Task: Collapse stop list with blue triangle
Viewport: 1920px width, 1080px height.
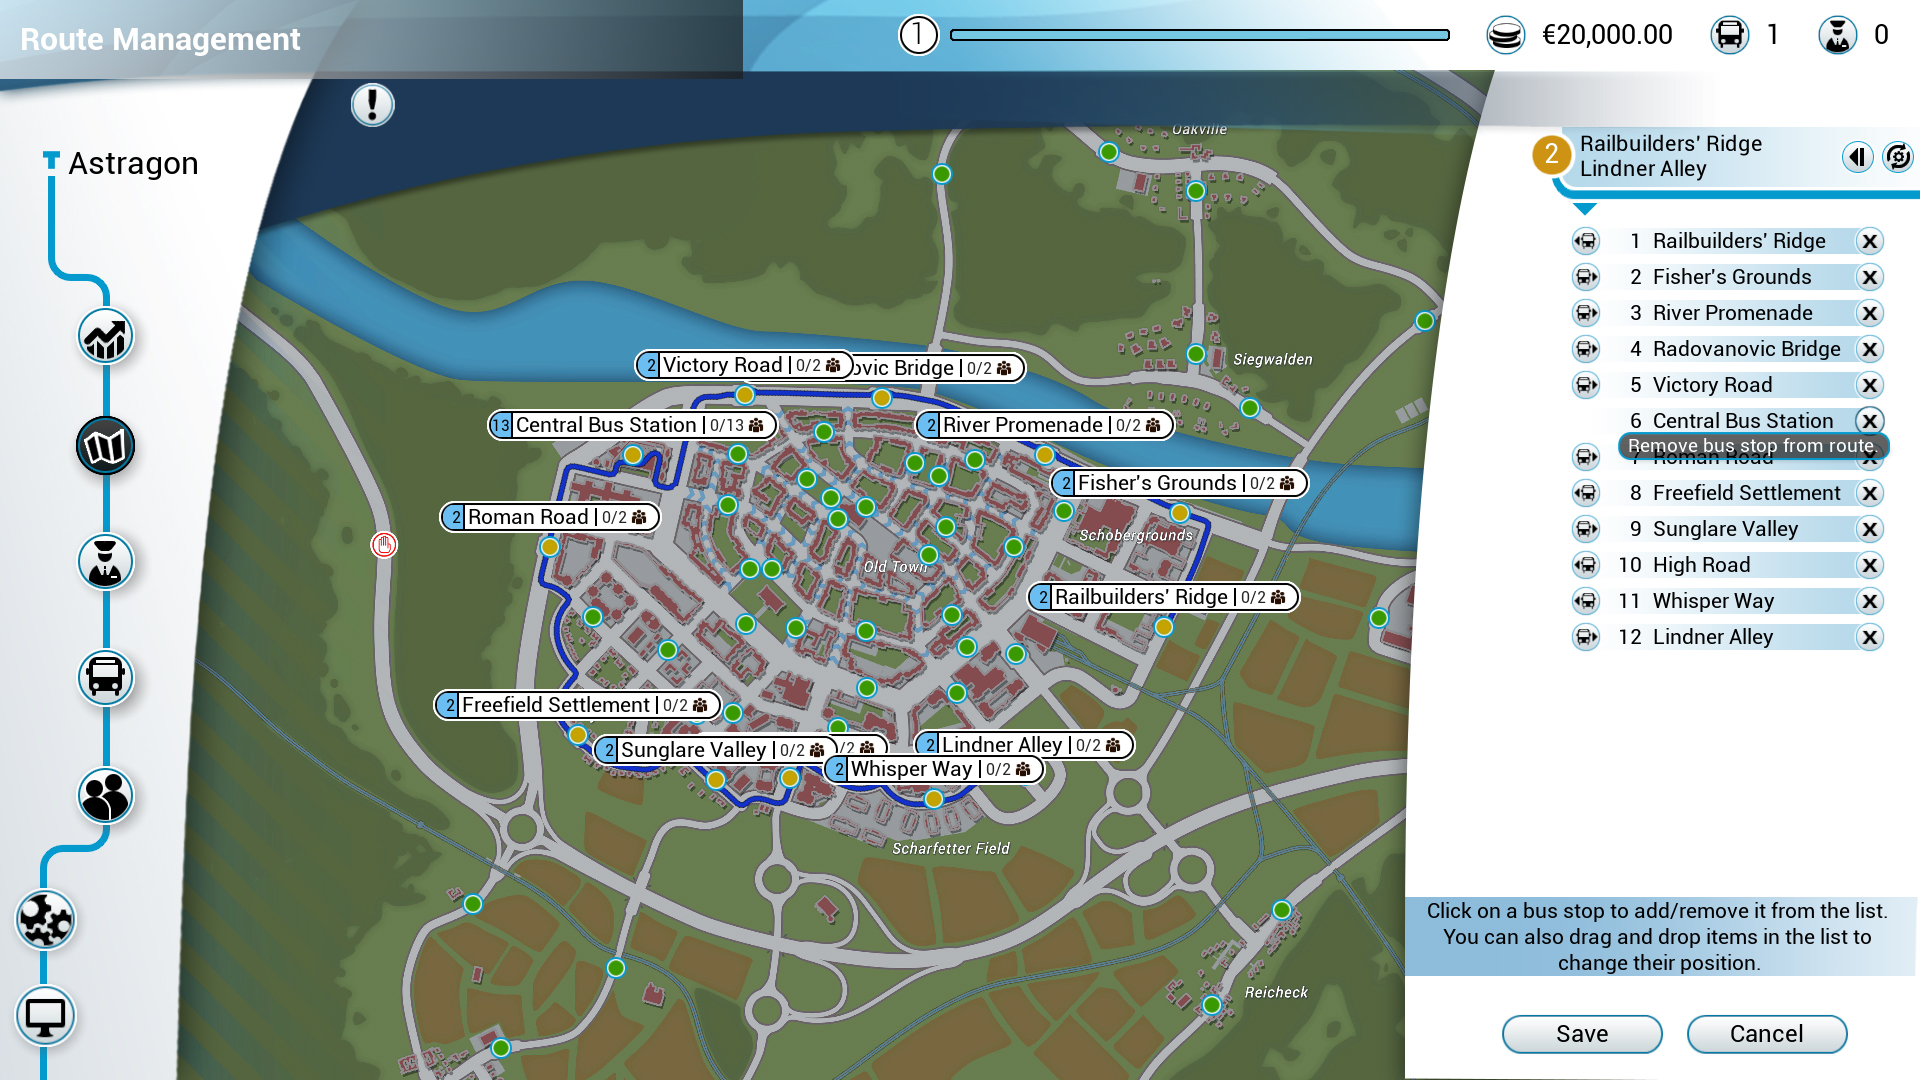Action: point(1585,209)
